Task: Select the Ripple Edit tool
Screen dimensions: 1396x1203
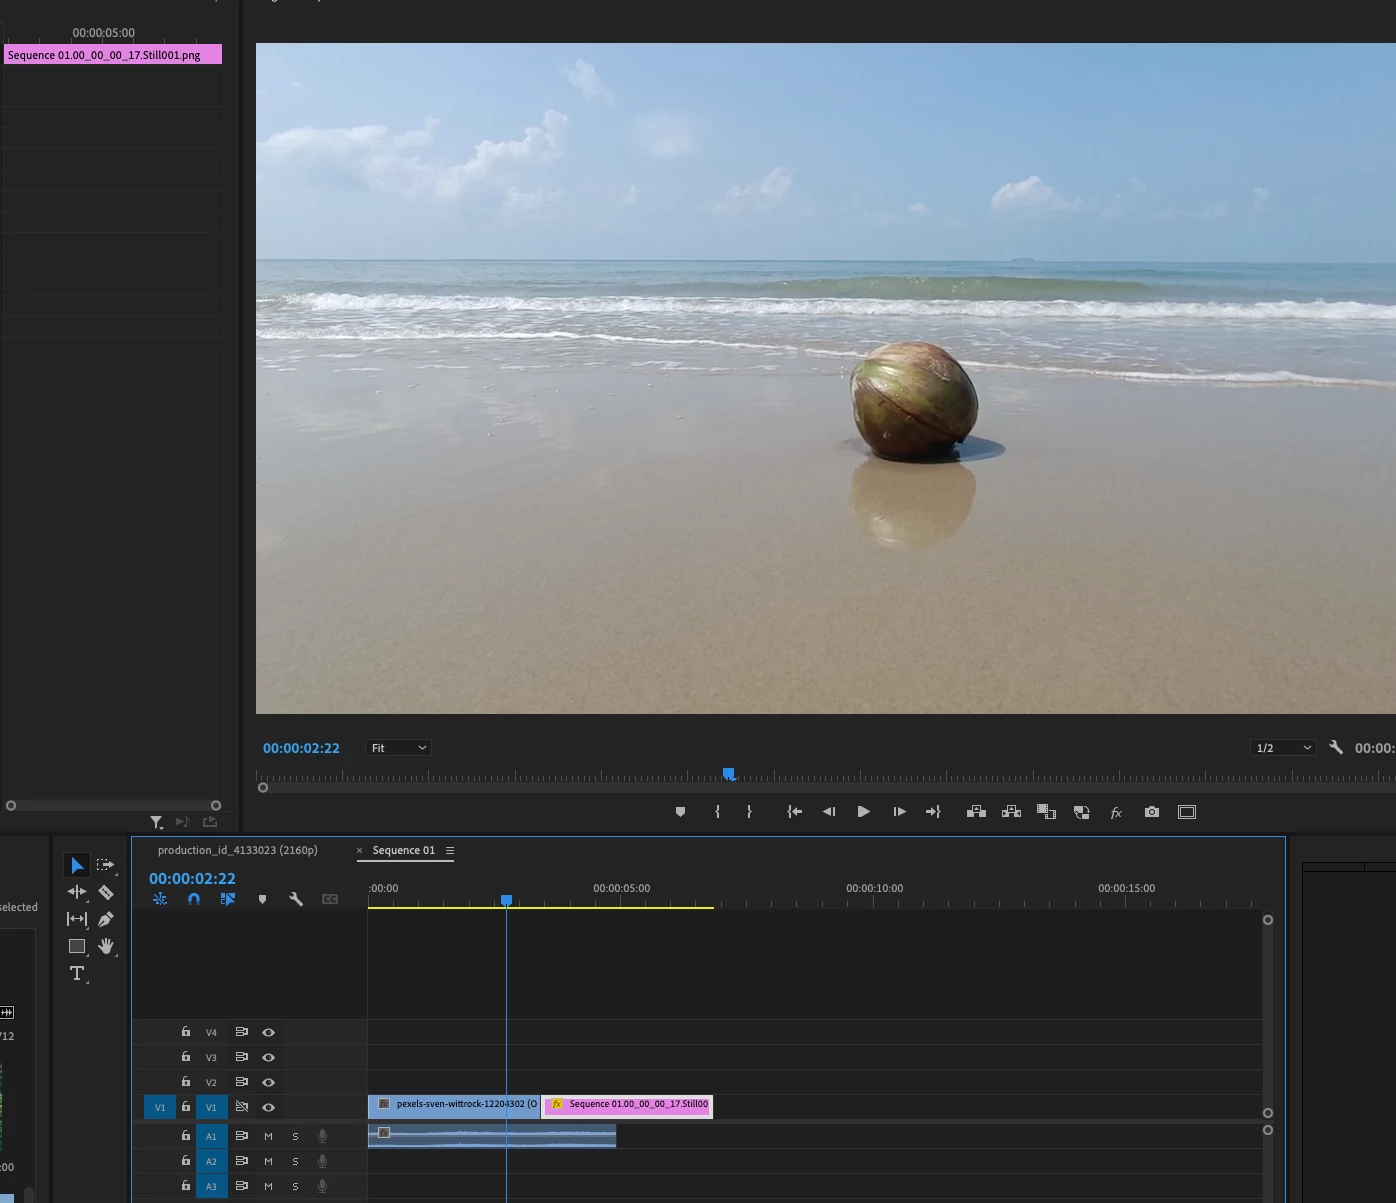Action: [77, 892]
